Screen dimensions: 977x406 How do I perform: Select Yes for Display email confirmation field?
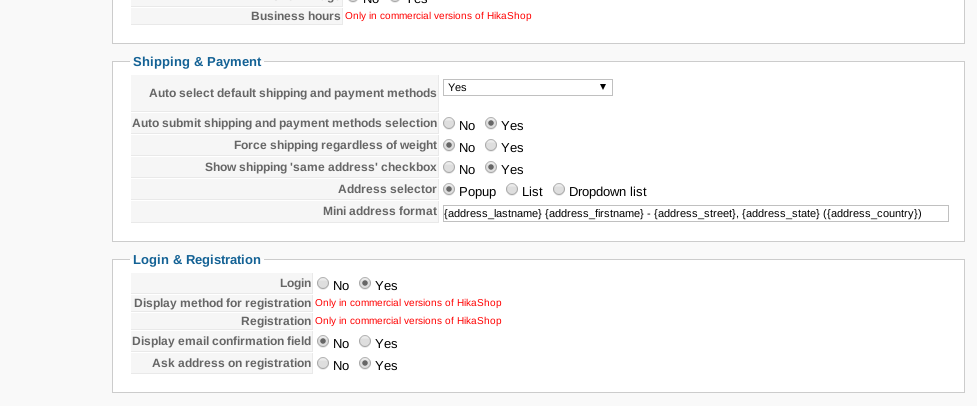pos(365,343)
